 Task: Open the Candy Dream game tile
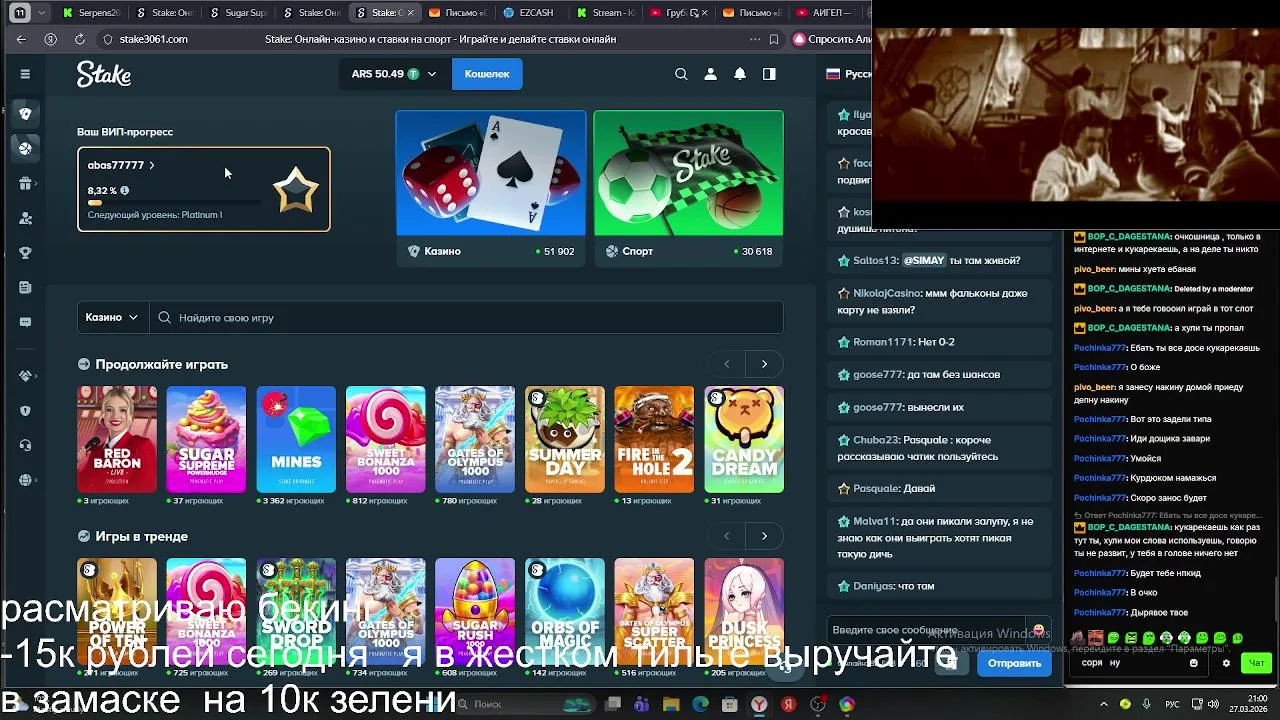click(744, 439)
